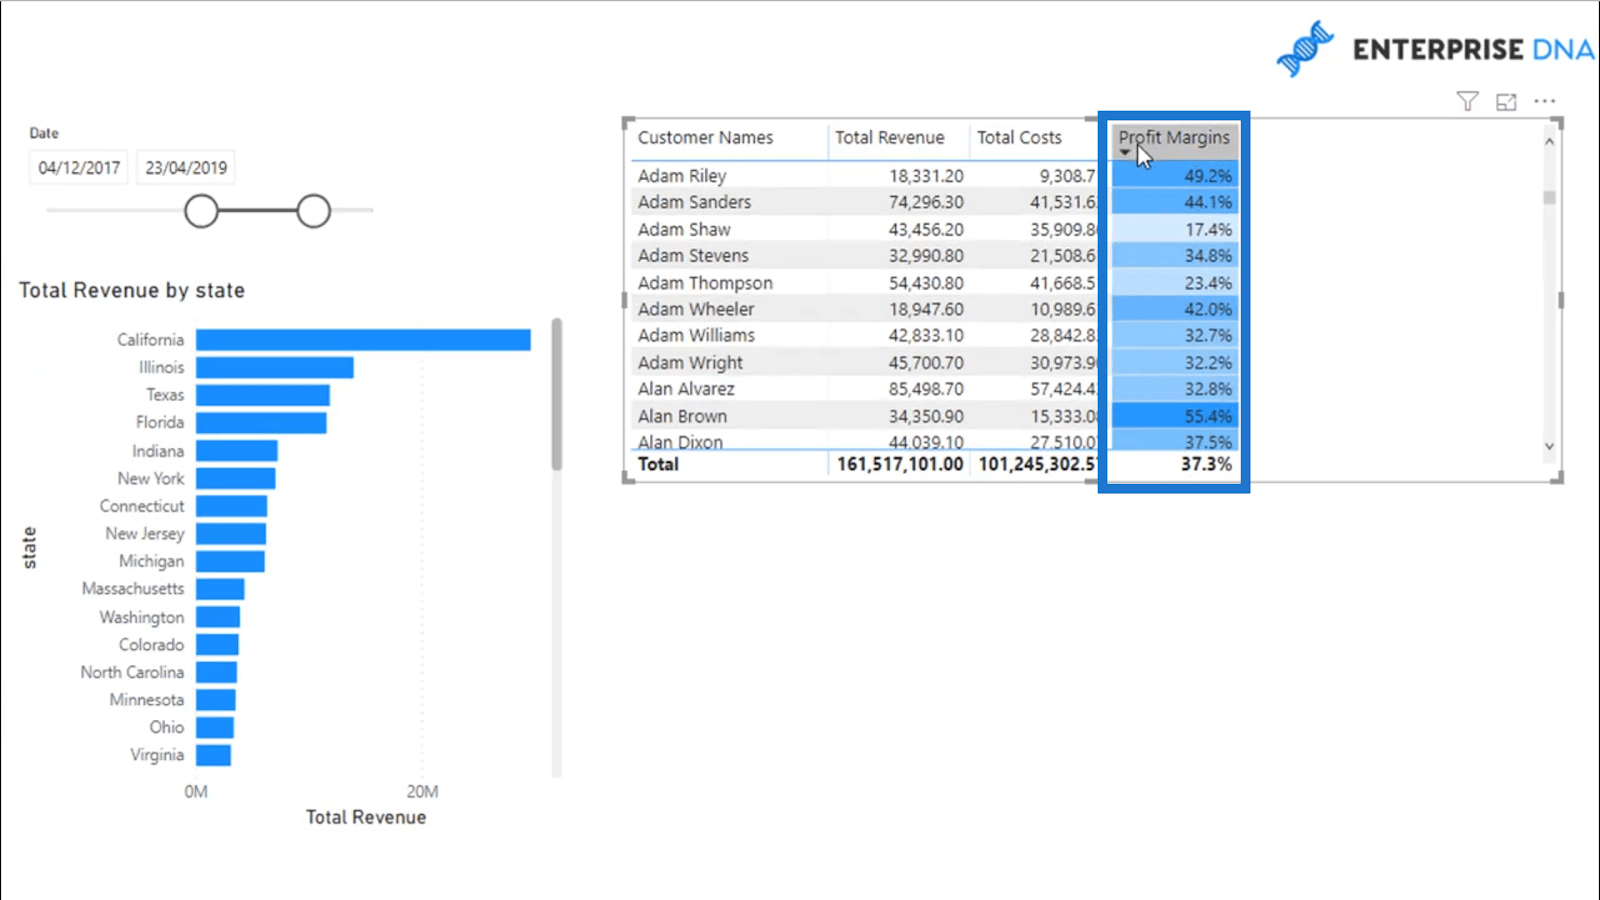Select the New Jersey revenue bar
This screenshot has width=1600, height=900.
231,534
